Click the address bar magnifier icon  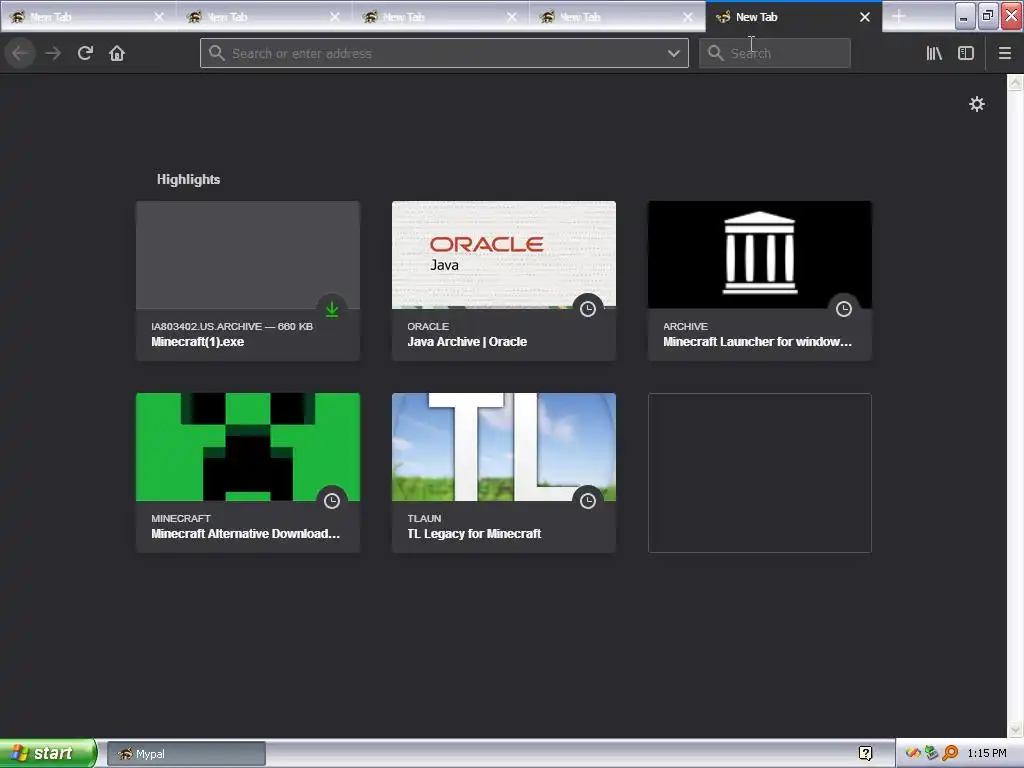click(x=217, y=53)
